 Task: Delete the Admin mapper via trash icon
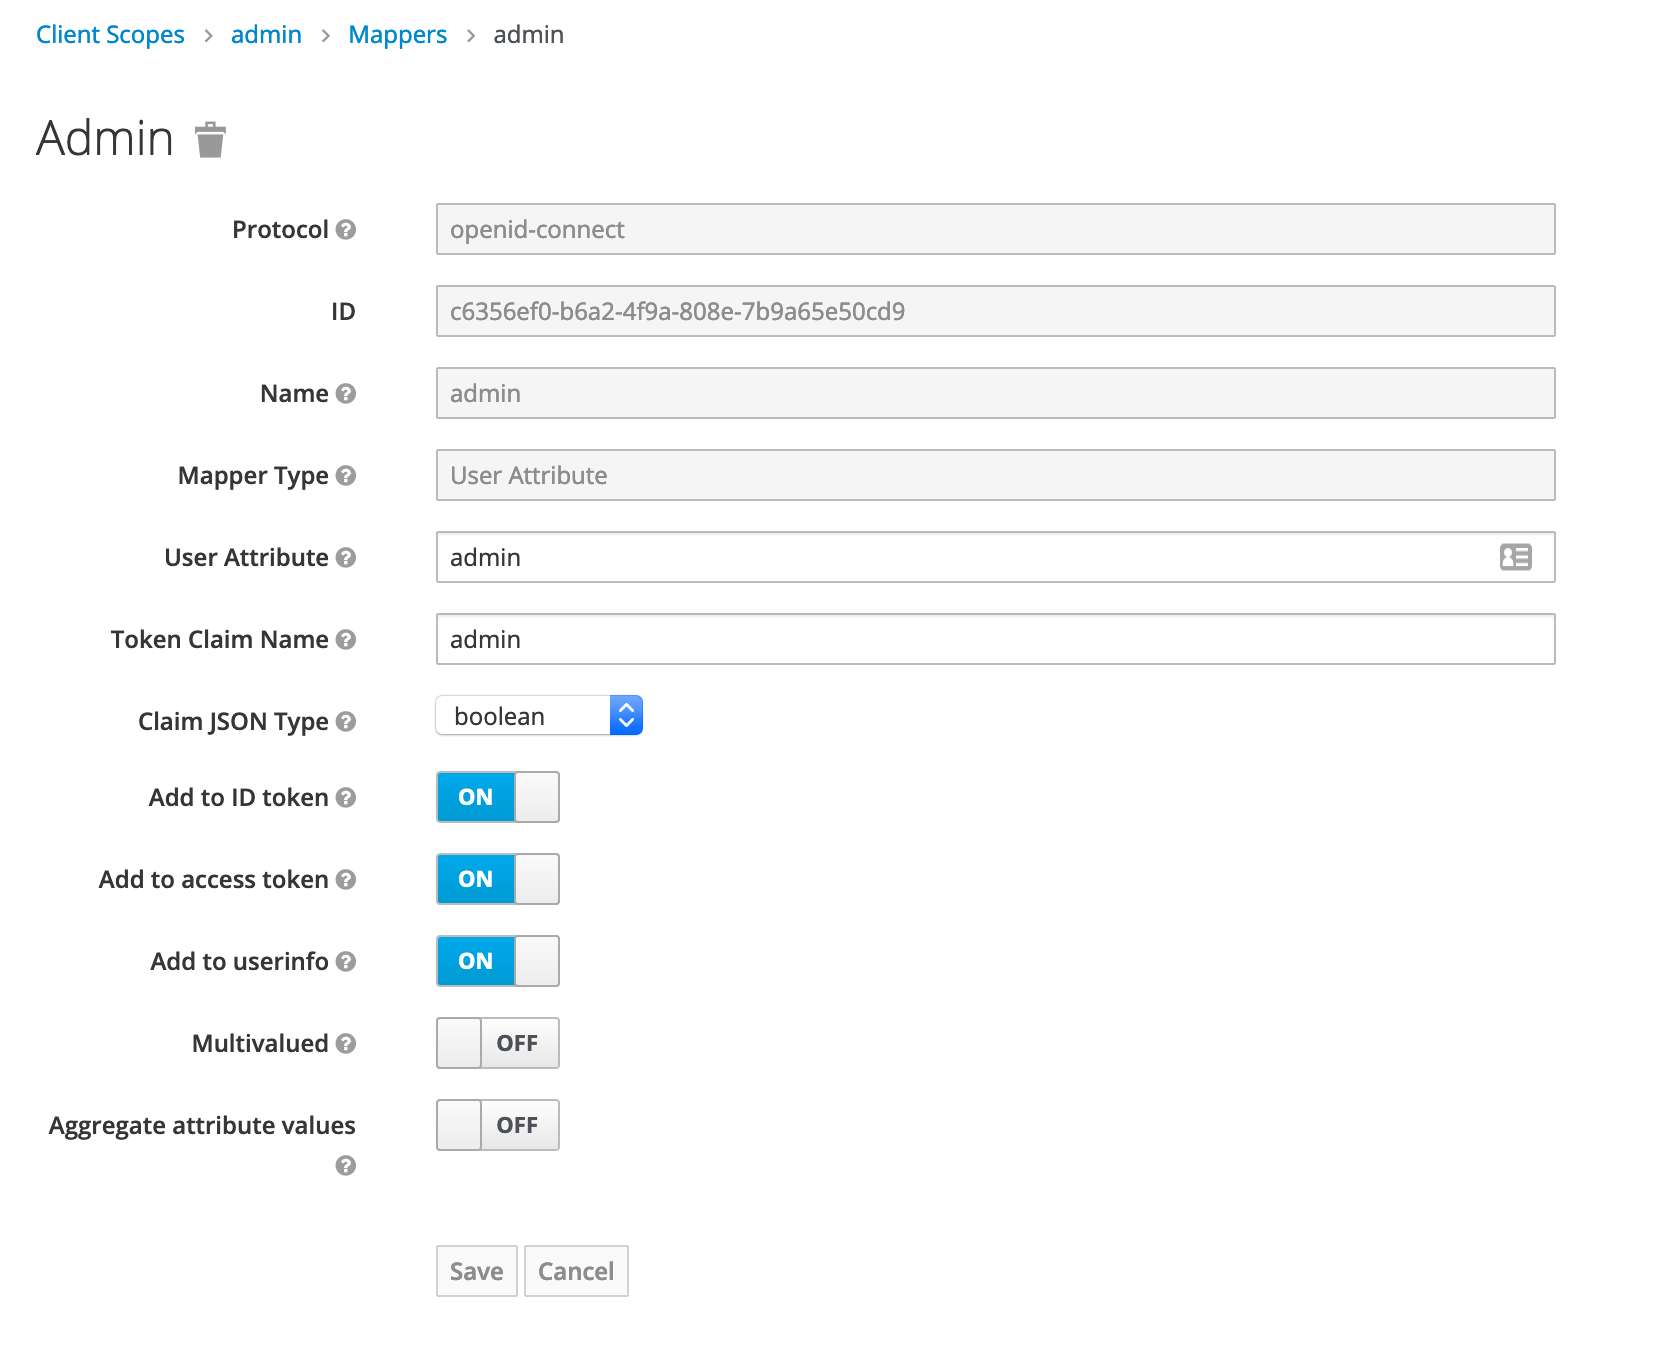[210, 140]
